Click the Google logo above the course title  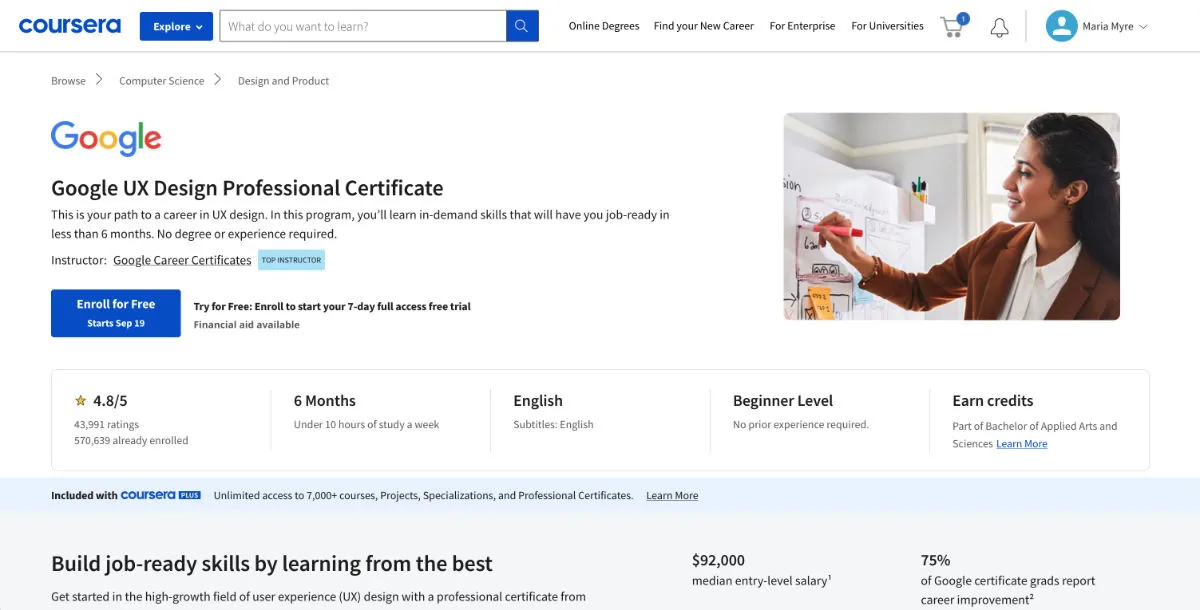tap(105, 138)
